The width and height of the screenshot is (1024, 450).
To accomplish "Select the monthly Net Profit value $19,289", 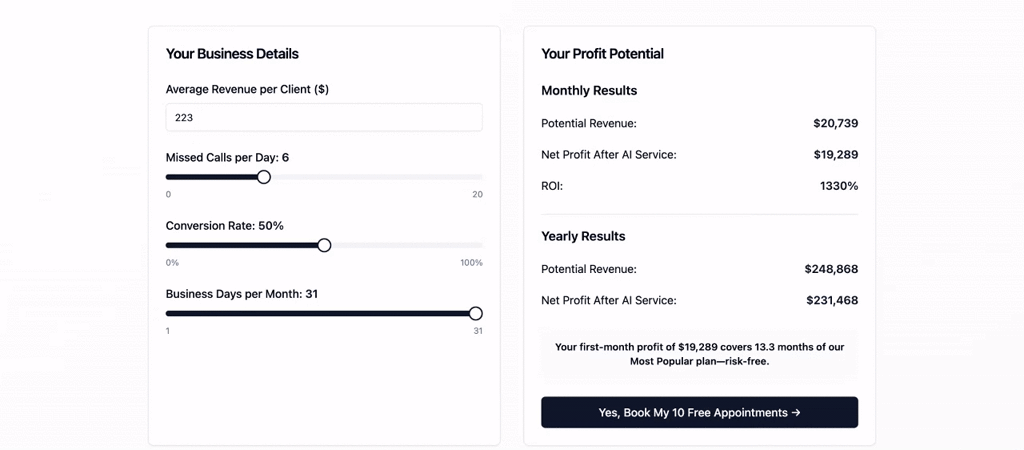I will point(836,155).
